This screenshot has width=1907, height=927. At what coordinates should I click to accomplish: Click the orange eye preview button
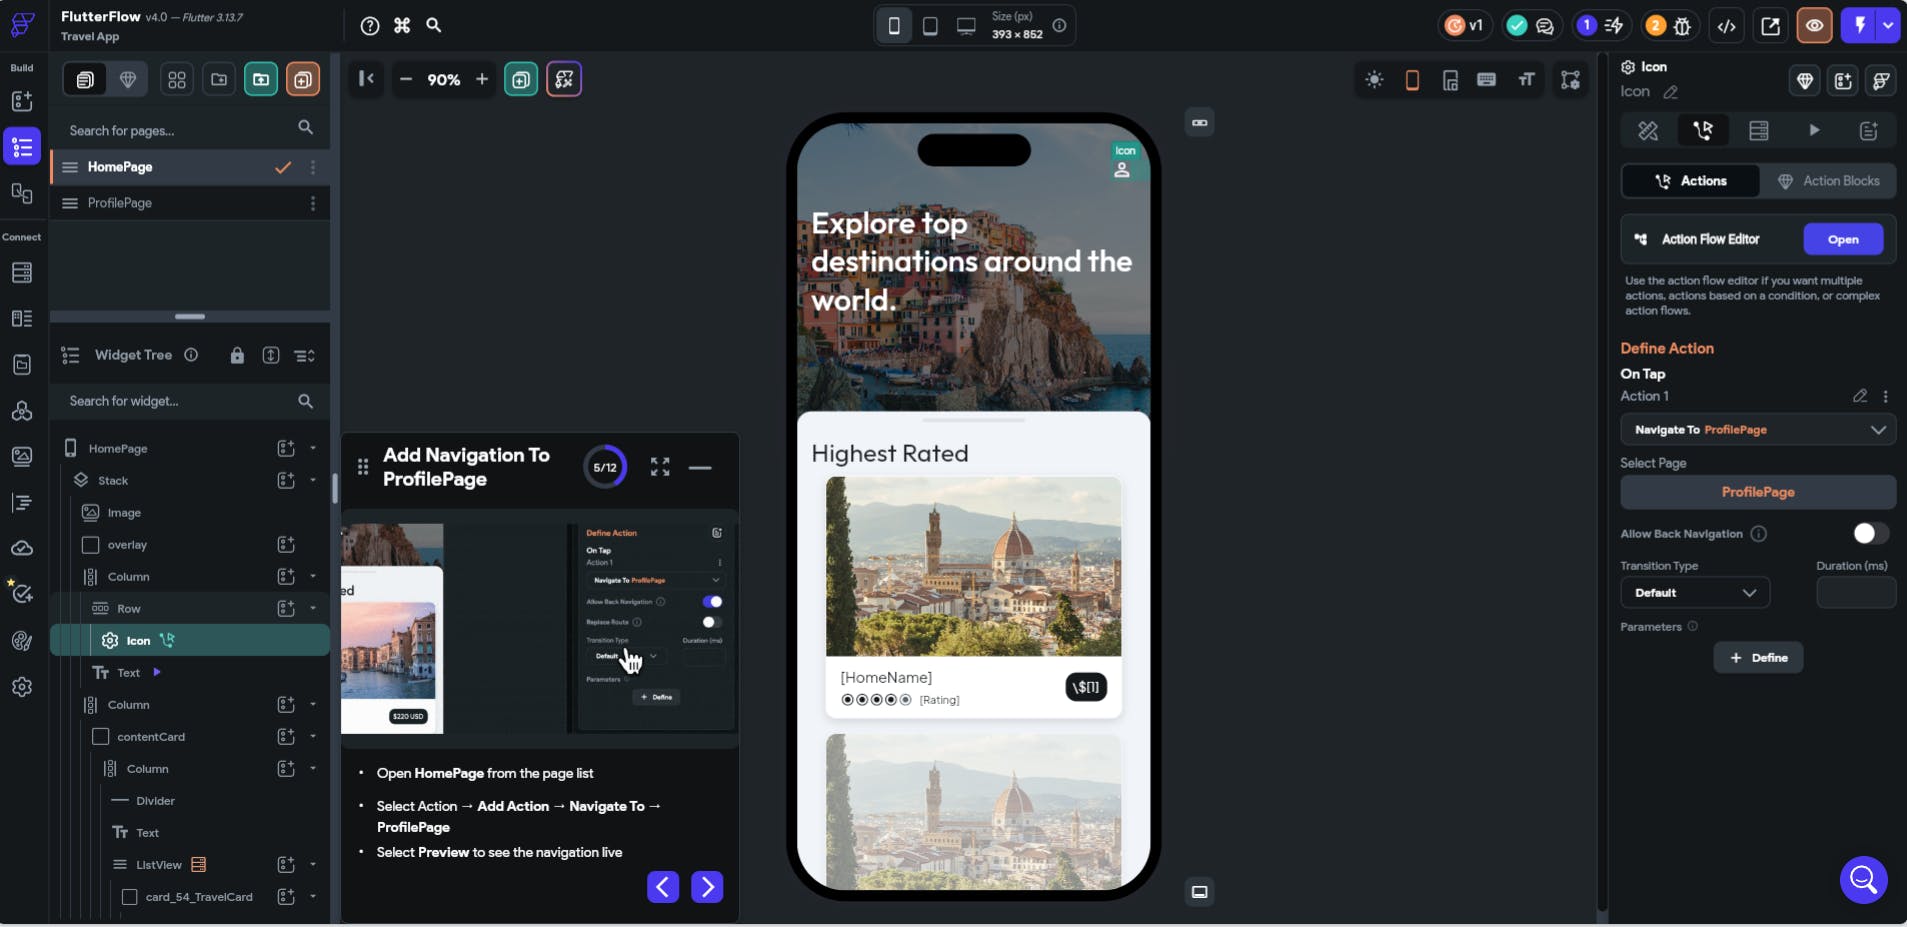pos(1814,26)
